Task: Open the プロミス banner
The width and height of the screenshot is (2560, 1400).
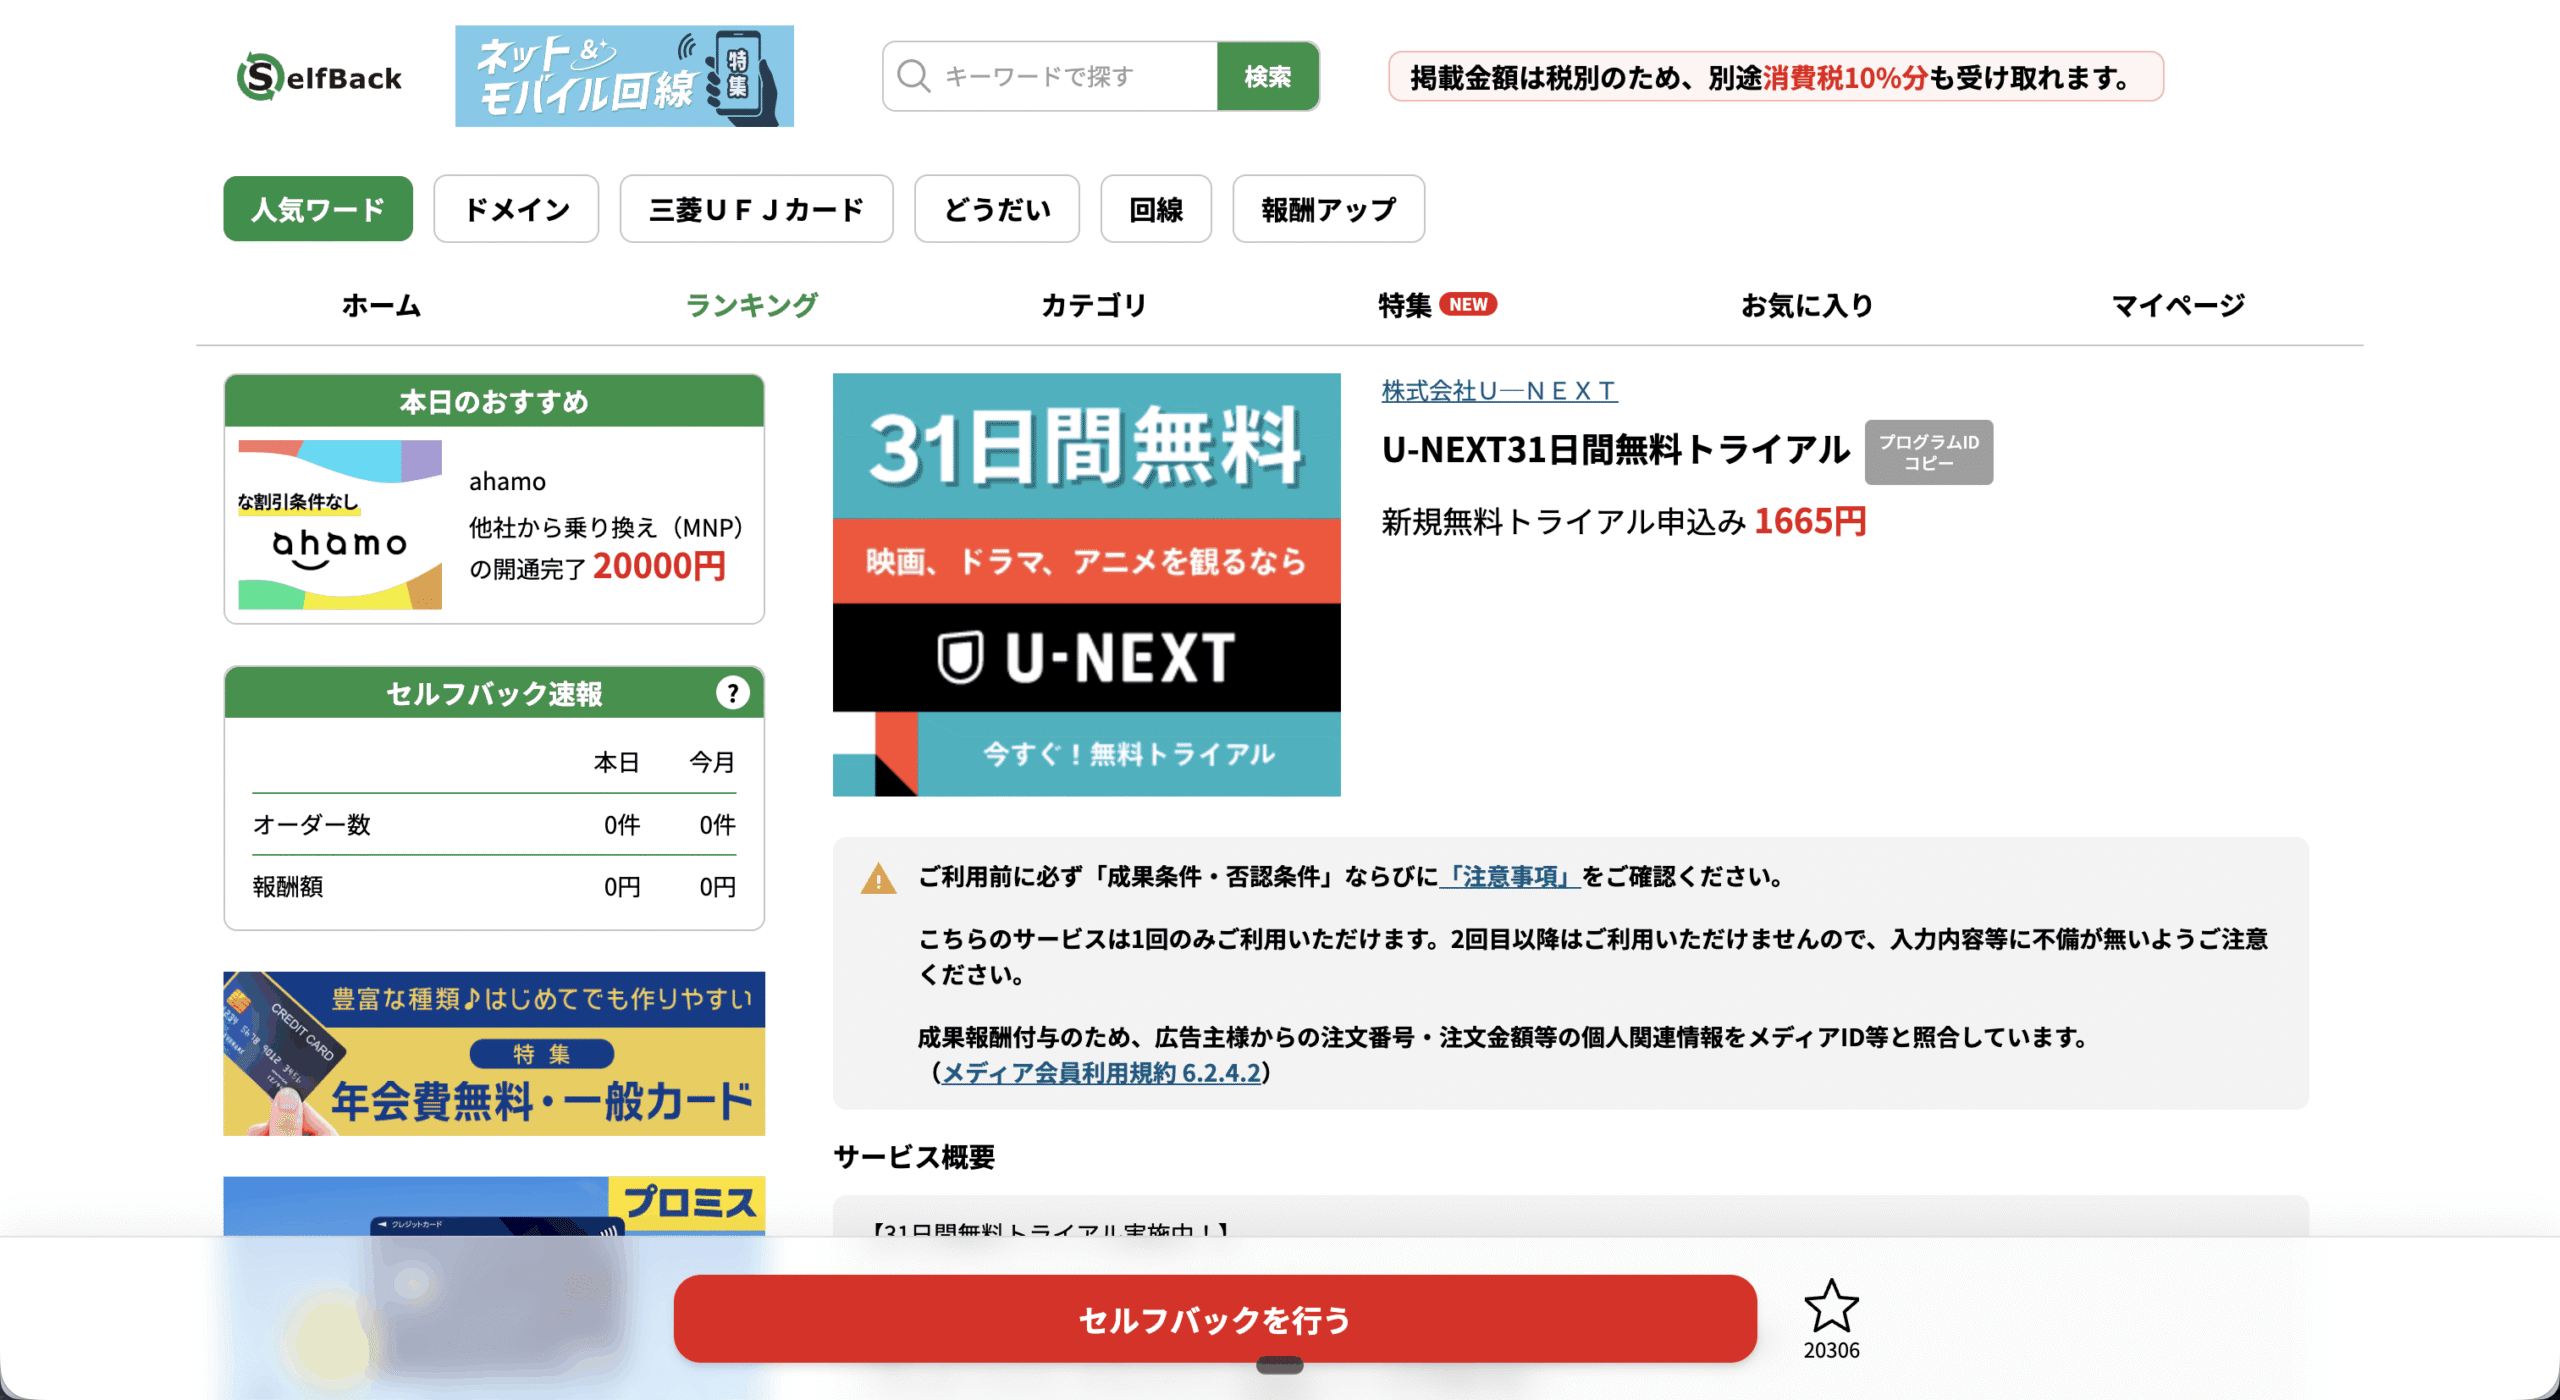Action: (494, 1206)
